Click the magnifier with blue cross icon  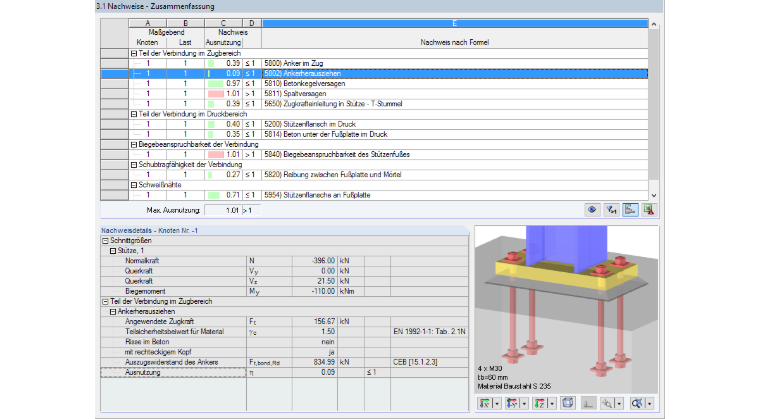pyautogui.click(x=637, y=403)
